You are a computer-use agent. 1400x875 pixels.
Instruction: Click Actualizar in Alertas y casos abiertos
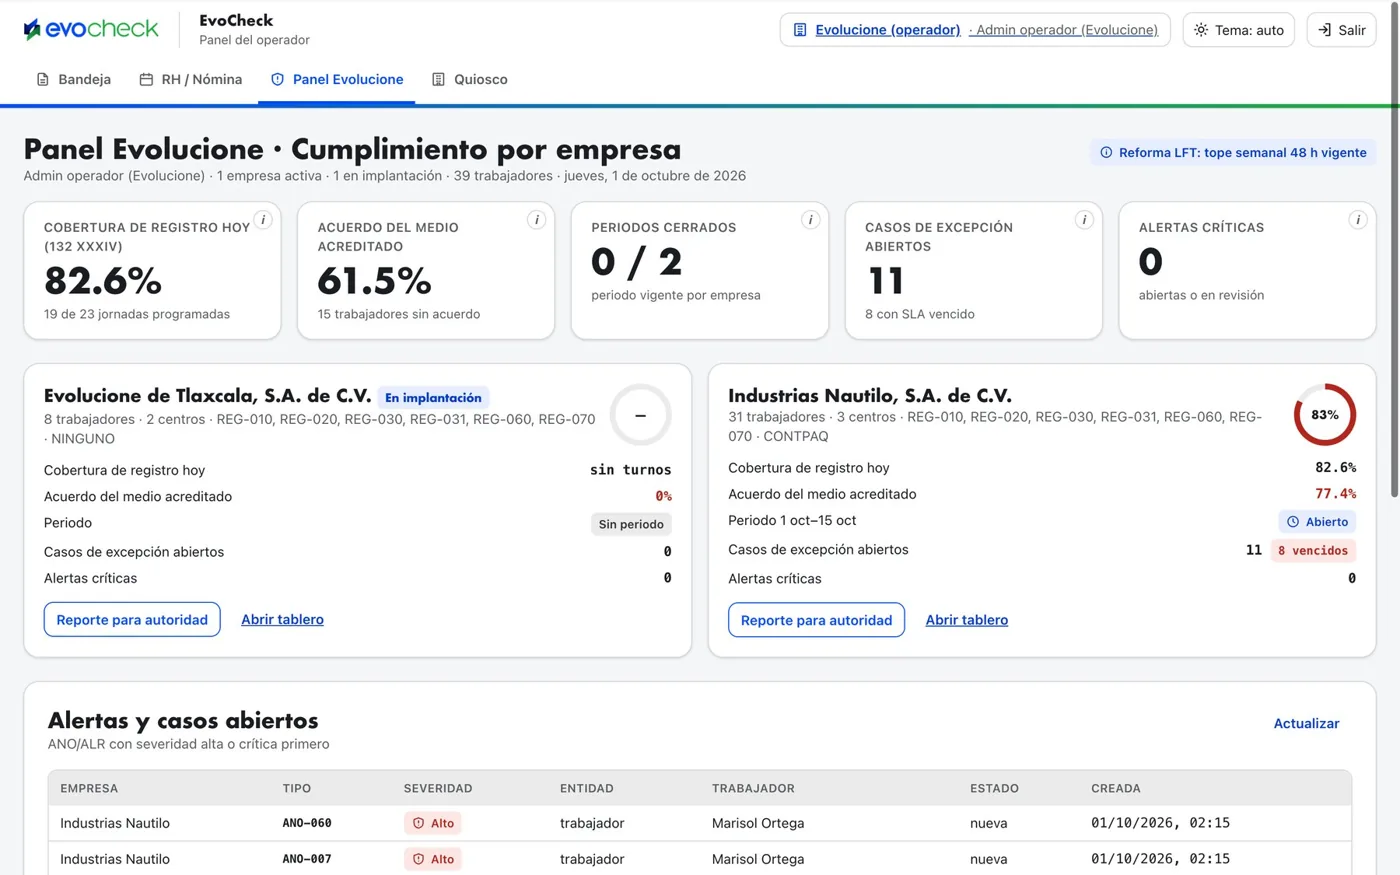[1306, 723]
